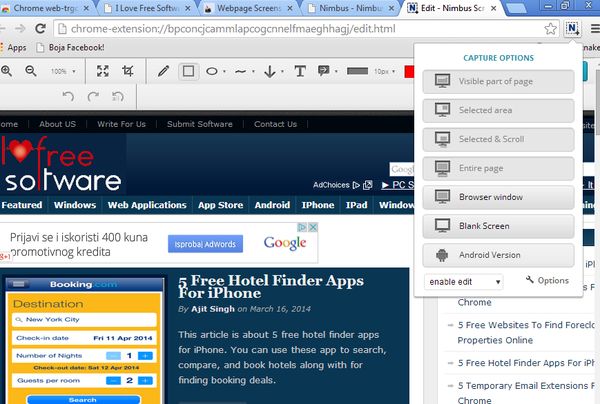Select the note callout tool
Screen dimensions: 600x404
[x=324, y=71]
